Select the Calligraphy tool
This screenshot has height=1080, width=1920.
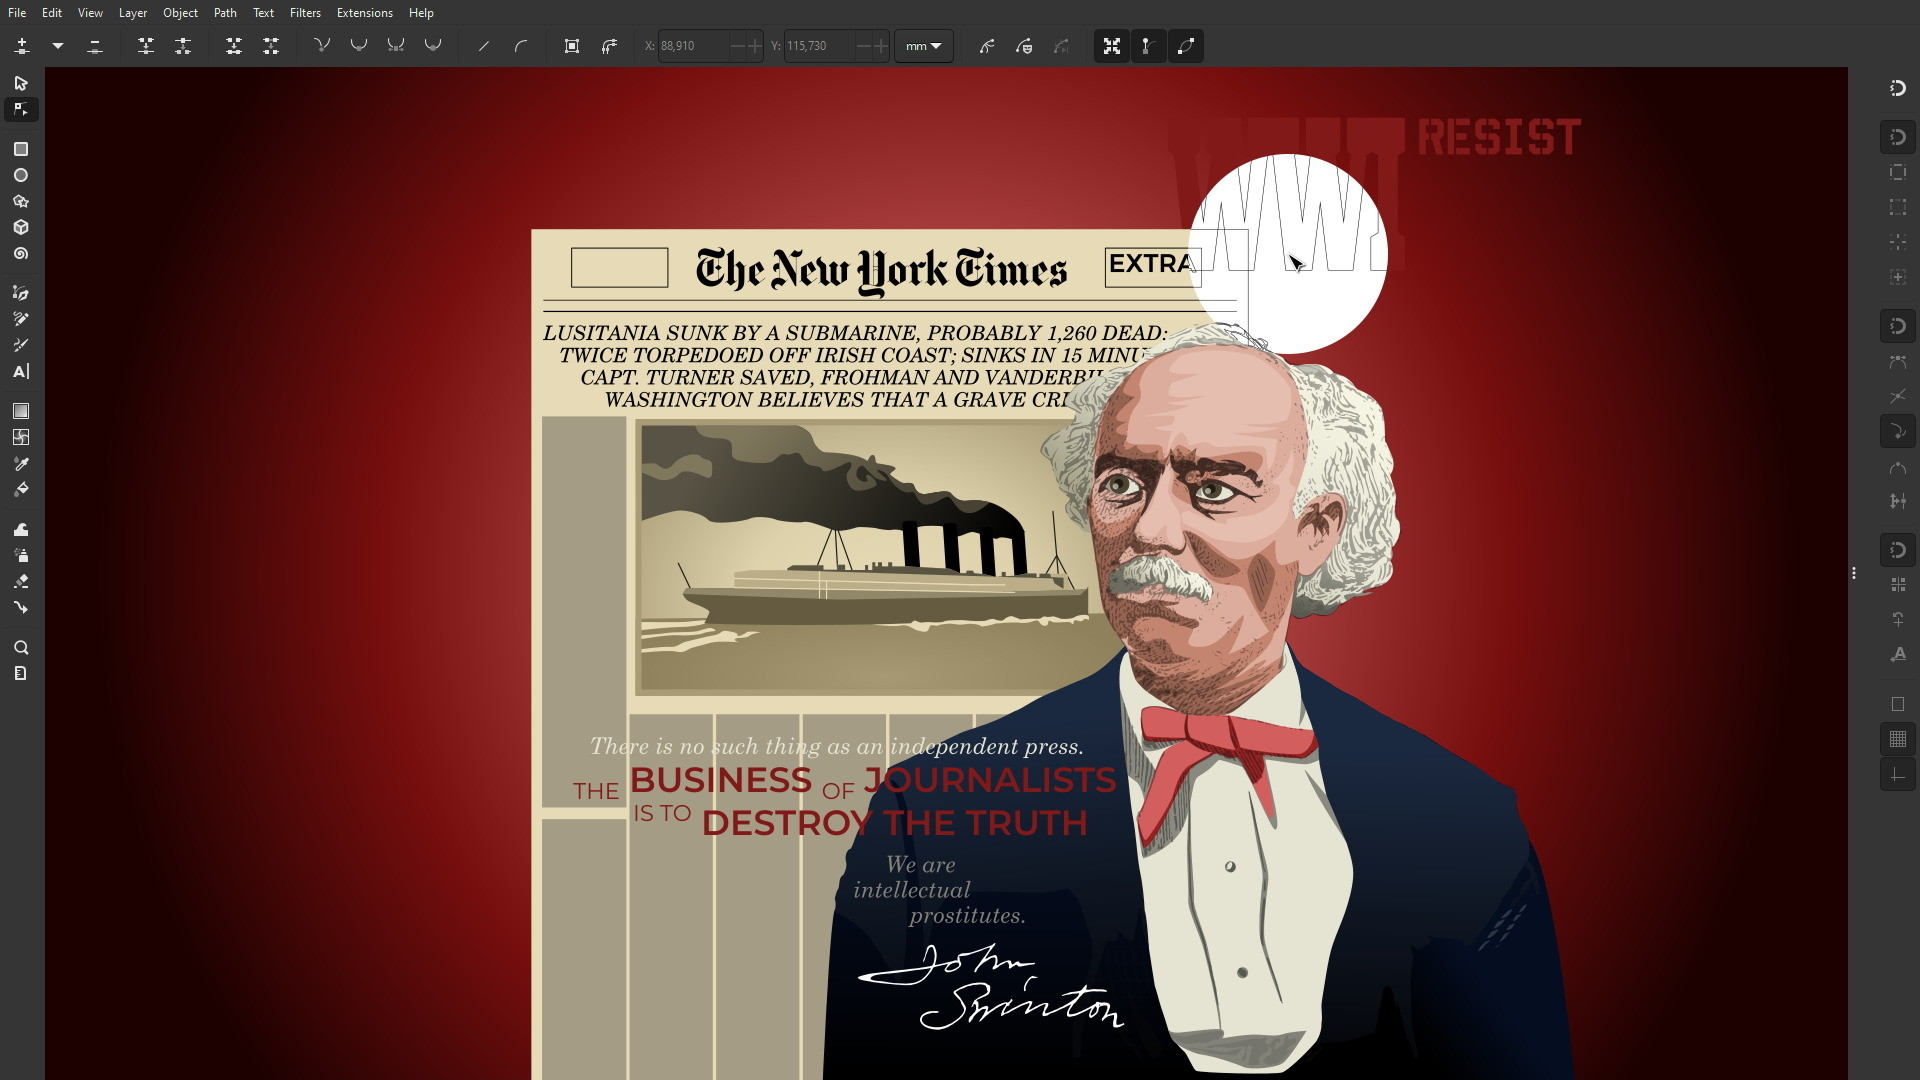[x=21, y=345]
